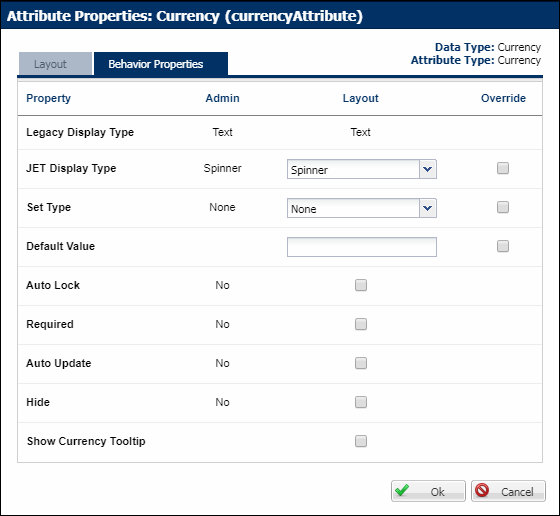
Task: Click the Admin value Spinner text
Action: pos(222,168)
